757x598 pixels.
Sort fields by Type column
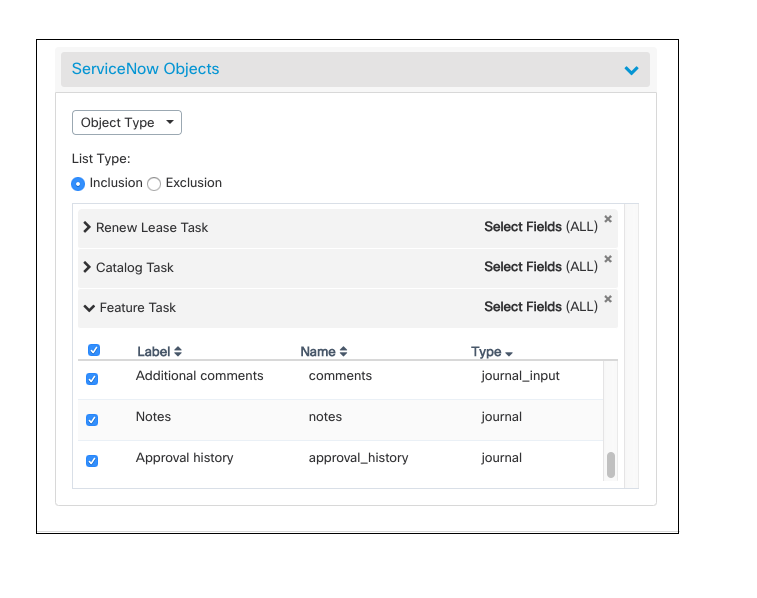pos(491,351)
